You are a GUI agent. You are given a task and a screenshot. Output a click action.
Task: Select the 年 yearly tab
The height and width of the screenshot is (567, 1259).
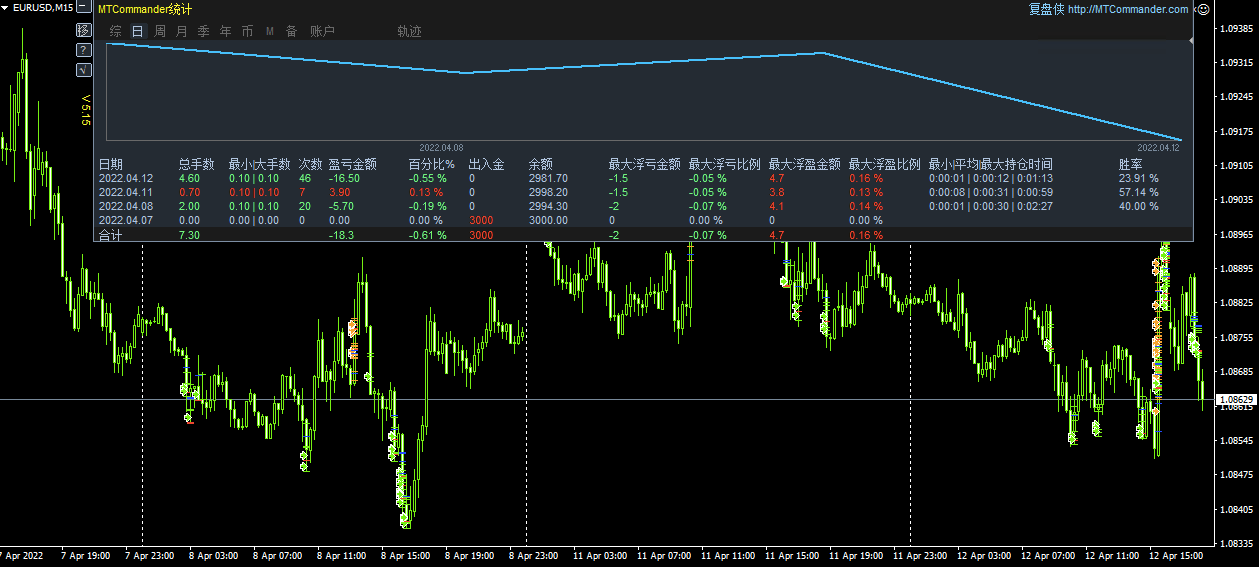click(225, 31)
